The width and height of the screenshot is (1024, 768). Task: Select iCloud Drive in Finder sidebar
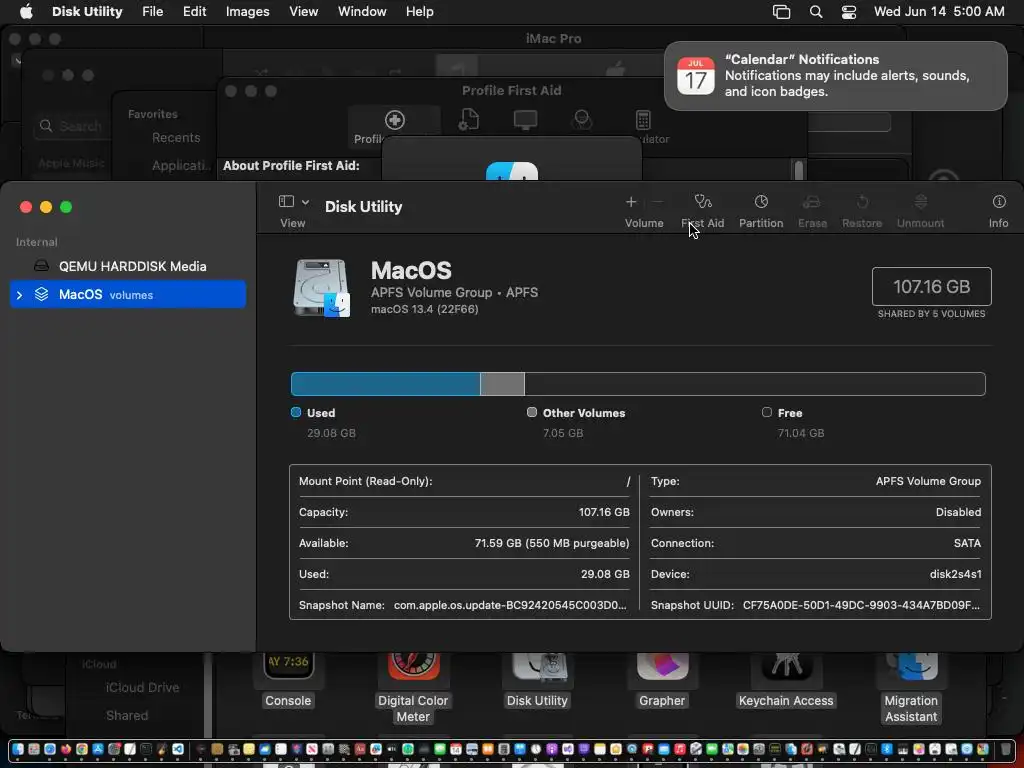point(142,688)
